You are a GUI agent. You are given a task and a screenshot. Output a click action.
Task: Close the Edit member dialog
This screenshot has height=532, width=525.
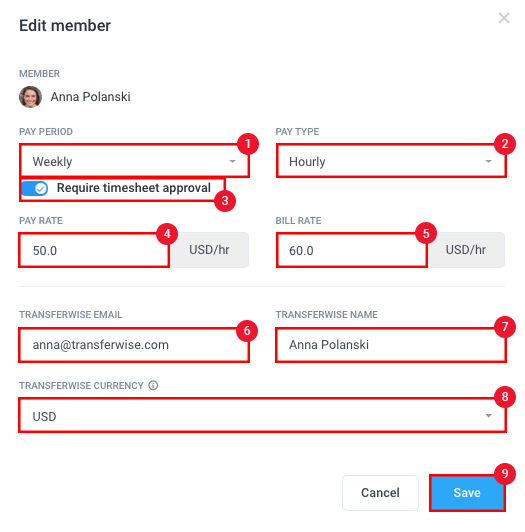(x=504, y=18)
